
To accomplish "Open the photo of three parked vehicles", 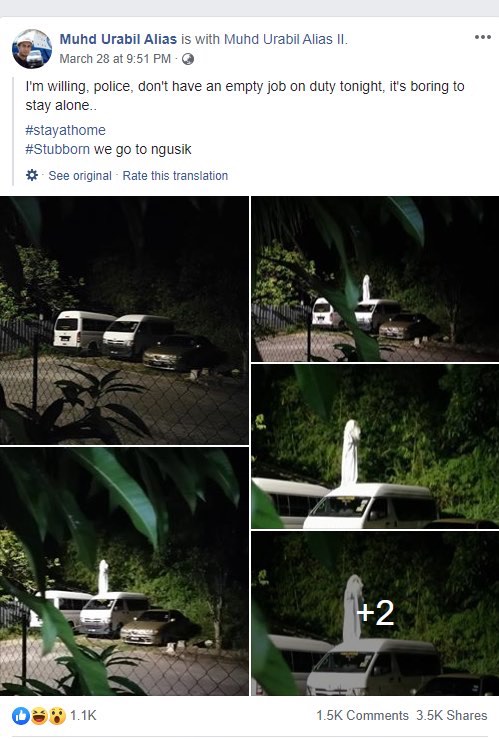I will (x=124, y=320).
